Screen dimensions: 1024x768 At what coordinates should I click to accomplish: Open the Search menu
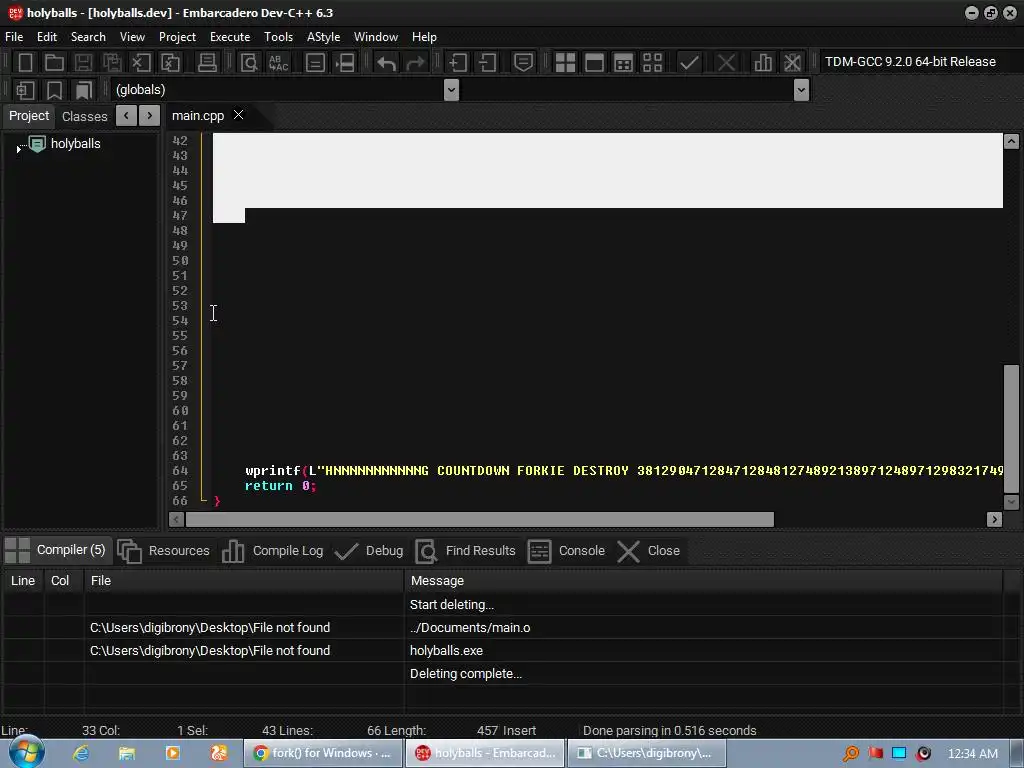click(88, 37)
